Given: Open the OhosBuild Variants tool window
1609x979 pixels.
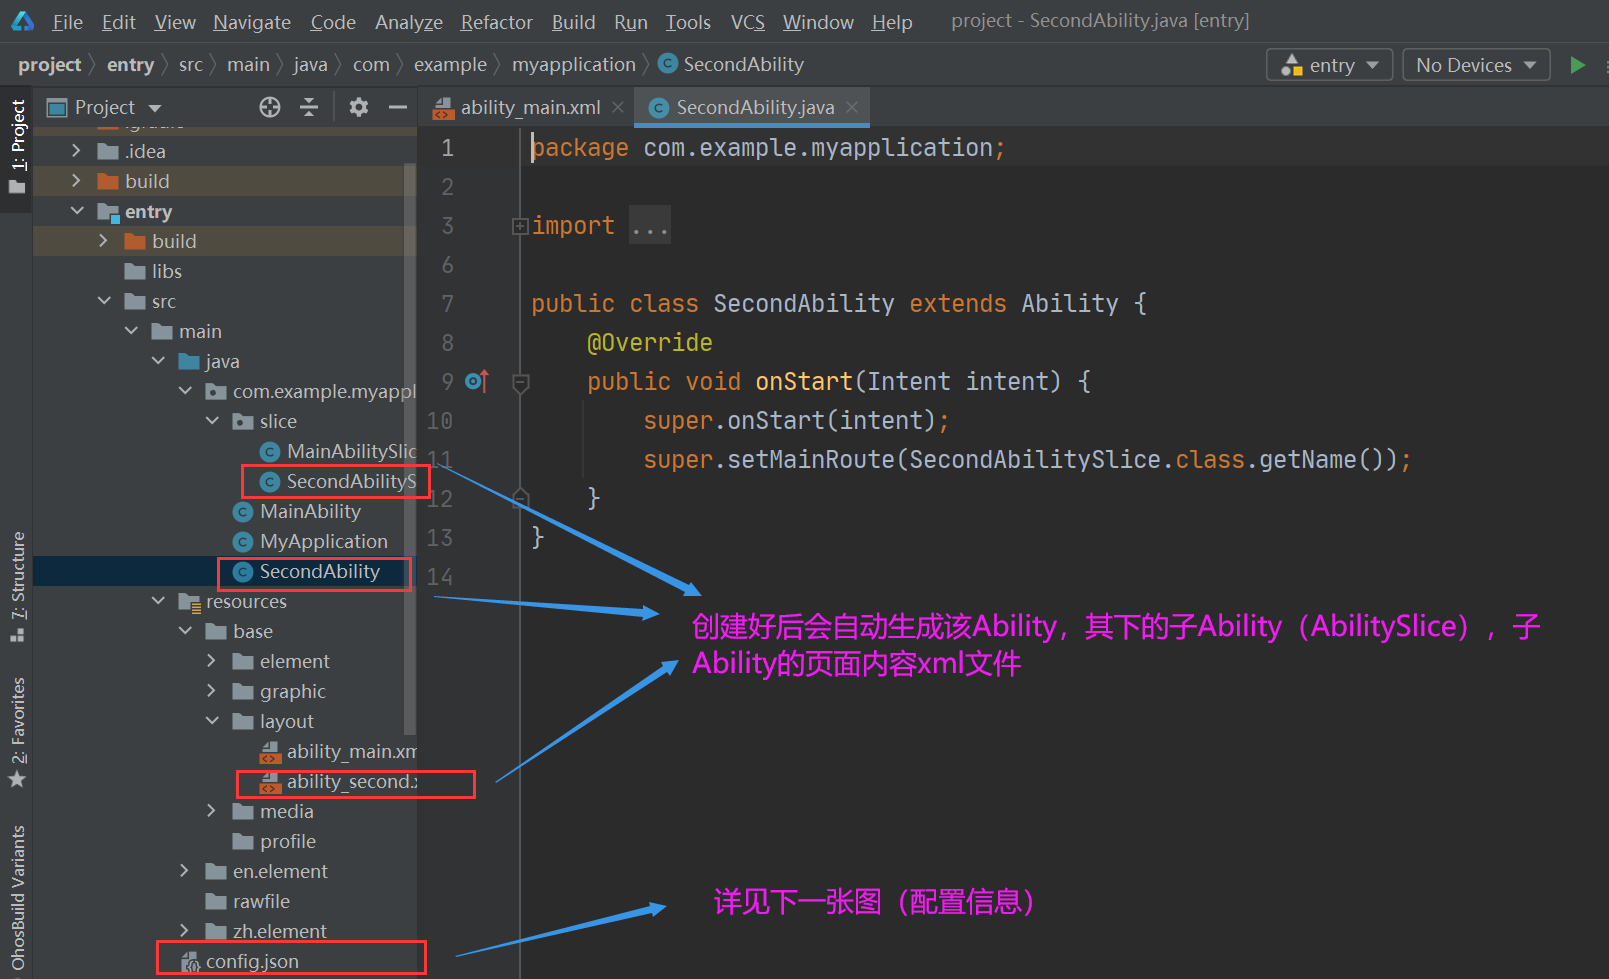Looking at the screenshot, I should pos(17,897).
